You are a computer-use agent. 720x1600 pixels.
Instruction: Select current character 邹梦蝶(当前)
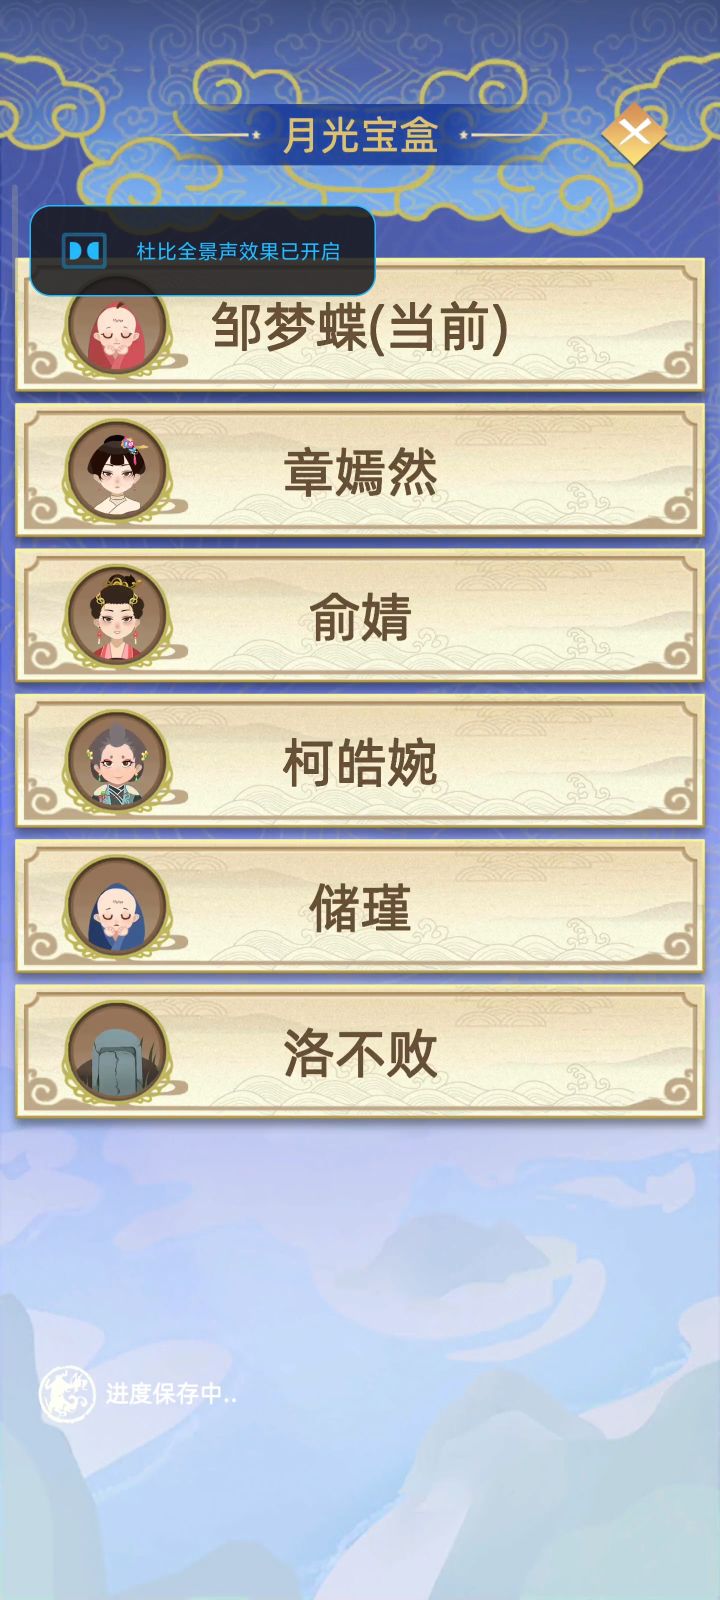click(360, 326)
